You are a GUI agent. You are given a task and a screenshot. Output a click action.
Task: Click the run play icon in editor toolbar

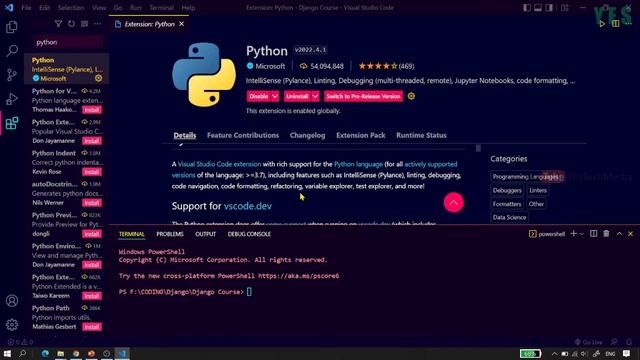coord(602,24)
